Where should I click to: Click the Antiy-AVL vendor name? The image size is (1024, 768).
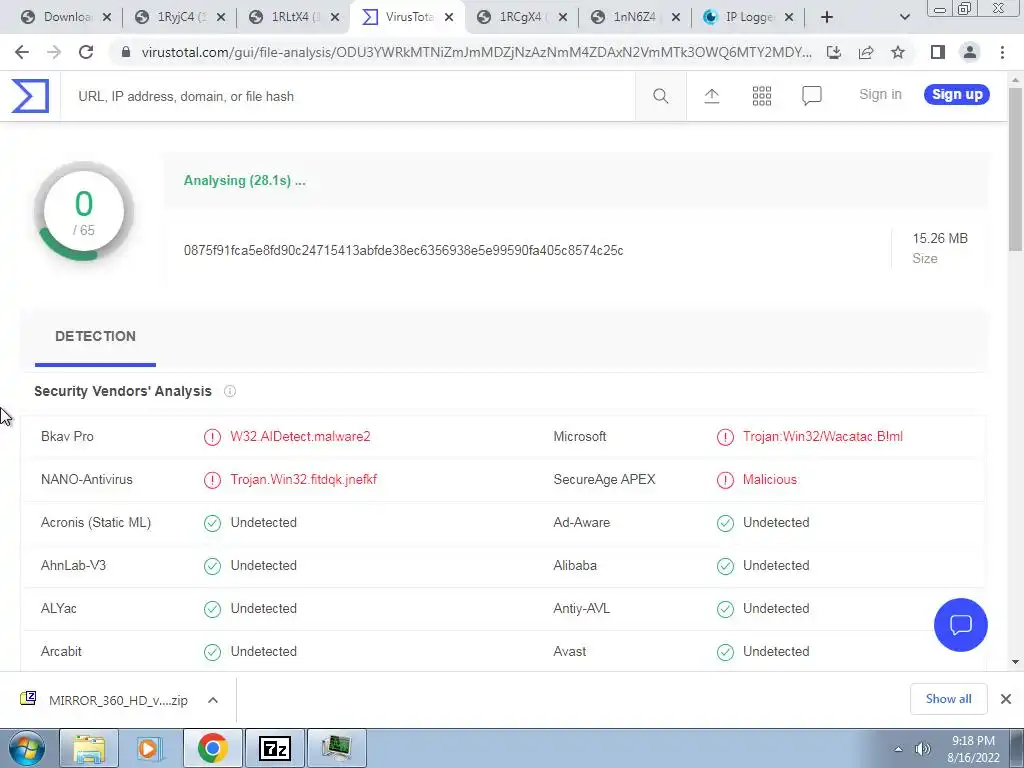[x=581, y=609]
